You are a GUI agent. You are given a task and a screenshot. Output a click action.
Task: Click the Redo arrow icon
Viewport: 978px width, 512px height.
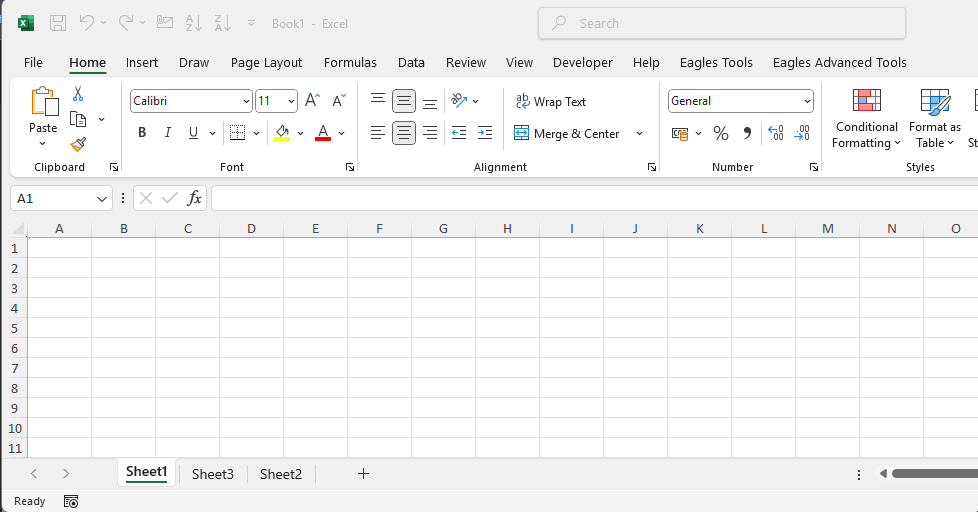click(125, 23)
